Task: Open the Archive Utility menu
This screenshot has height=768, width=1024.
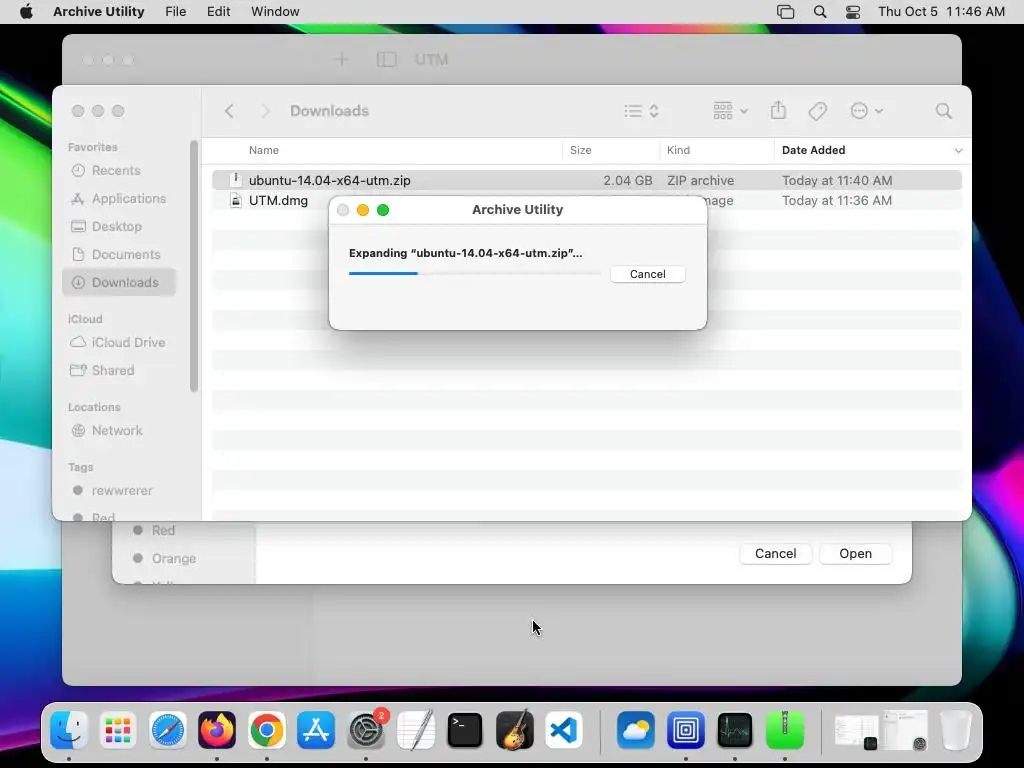Action: [99, 12]
